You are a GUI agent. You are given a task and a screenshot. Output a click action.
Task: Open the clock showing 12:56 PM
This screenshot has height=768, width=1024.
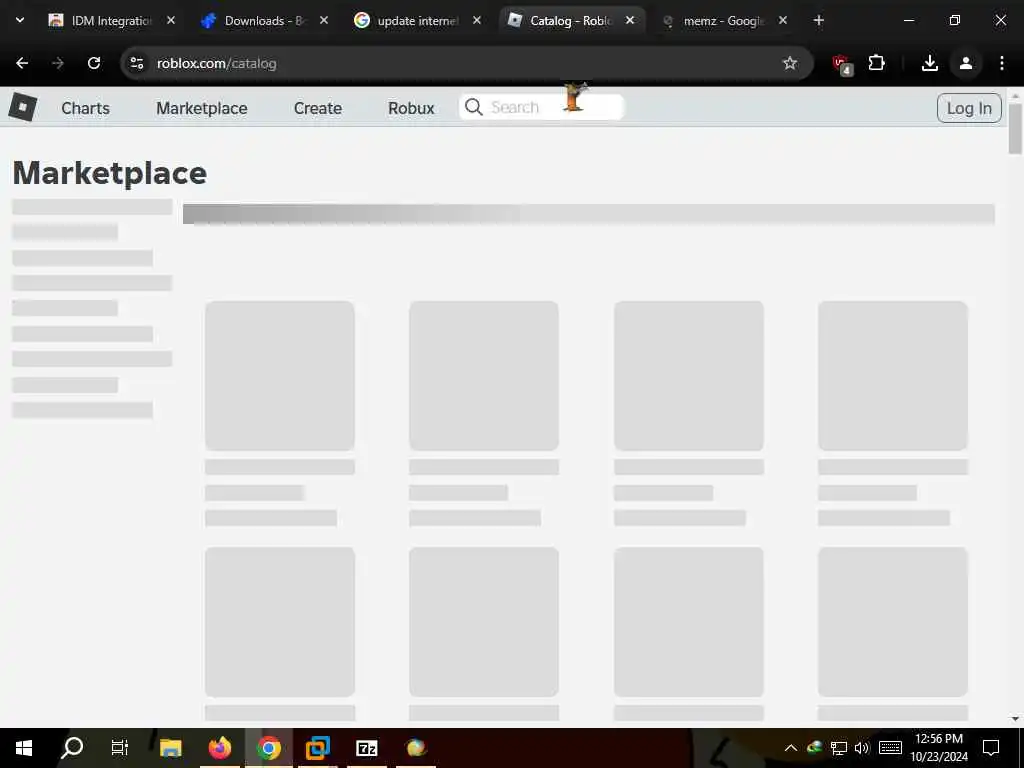[x=939, y=748]
